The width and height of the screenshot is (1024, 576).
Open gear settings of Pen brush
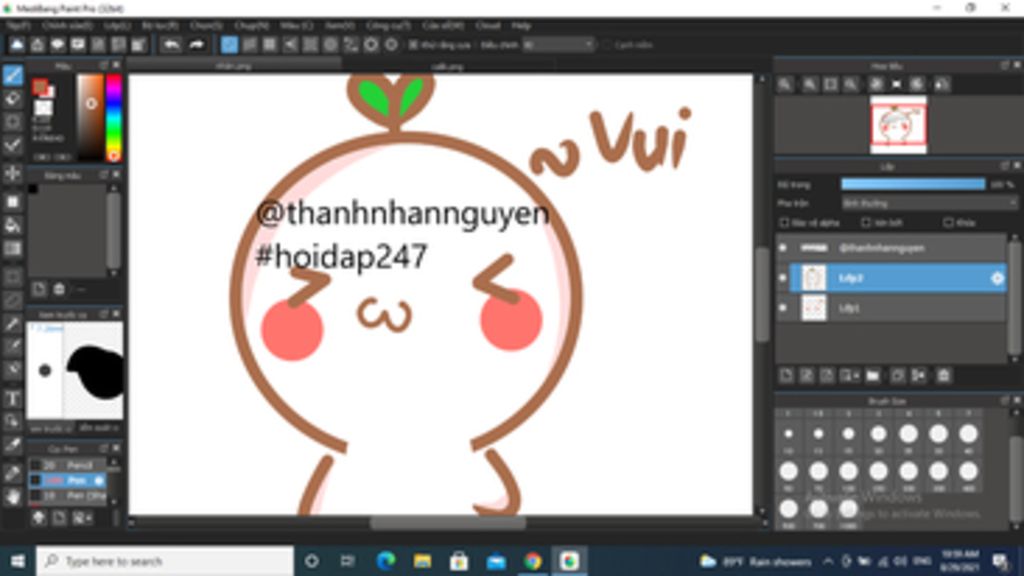tap(99, 481)
